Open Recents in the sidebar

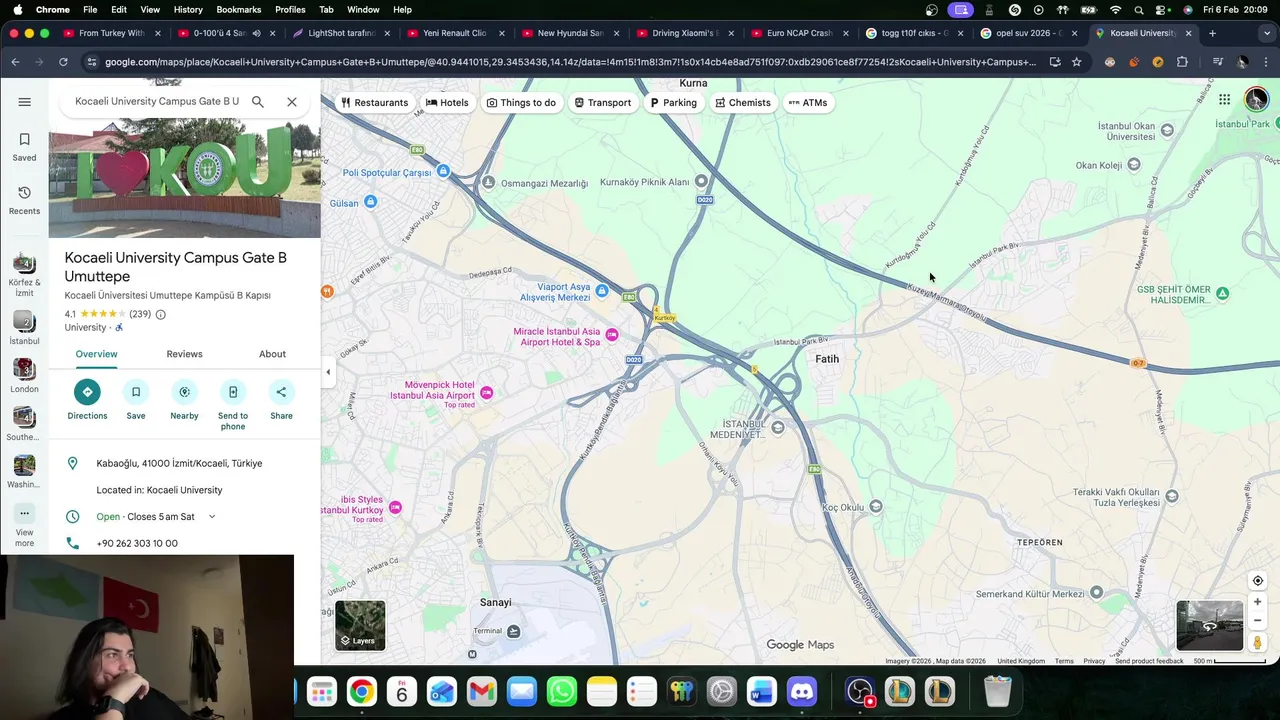pos(25,199)
